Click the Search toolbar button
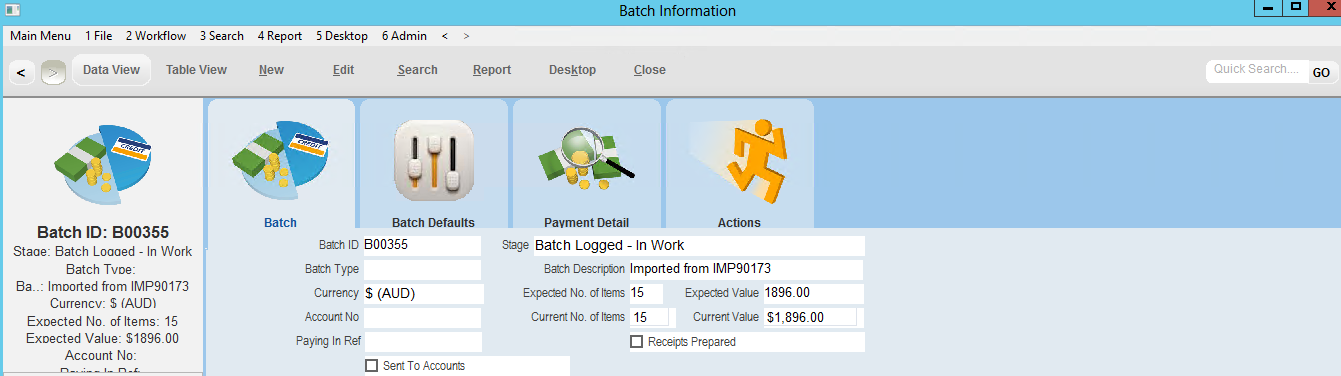Screen dimensions: 1341x376 click(x=417, y=70)
